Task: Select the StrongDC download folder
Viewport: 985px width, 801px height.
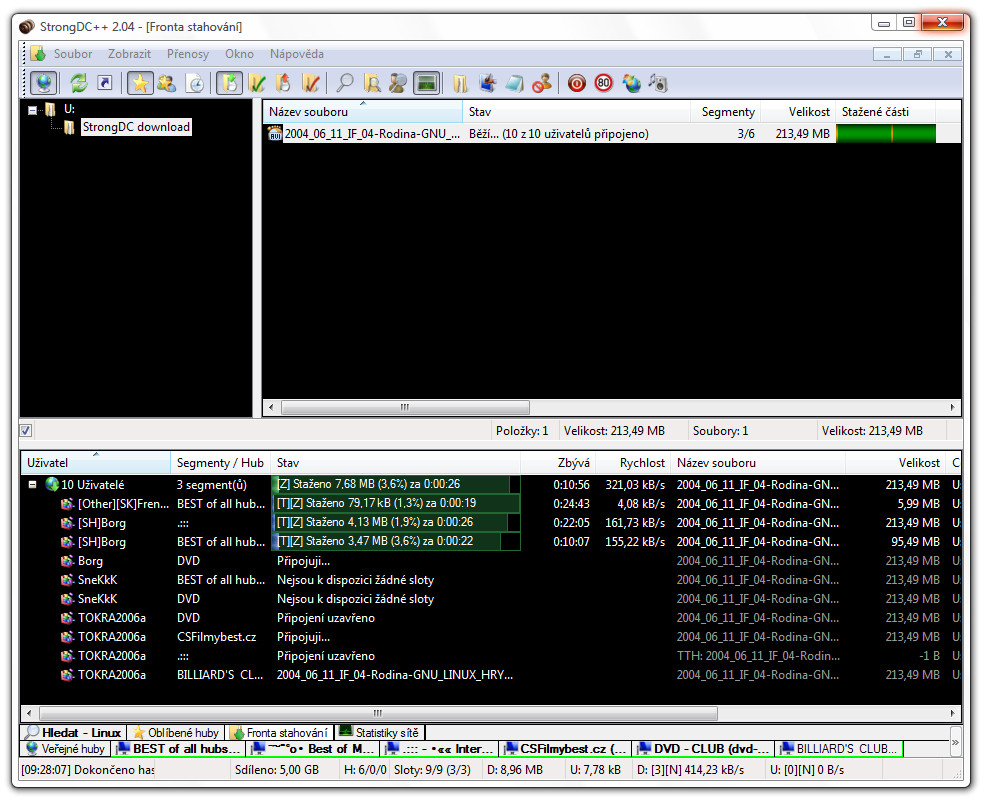Action: click(136, 127)
